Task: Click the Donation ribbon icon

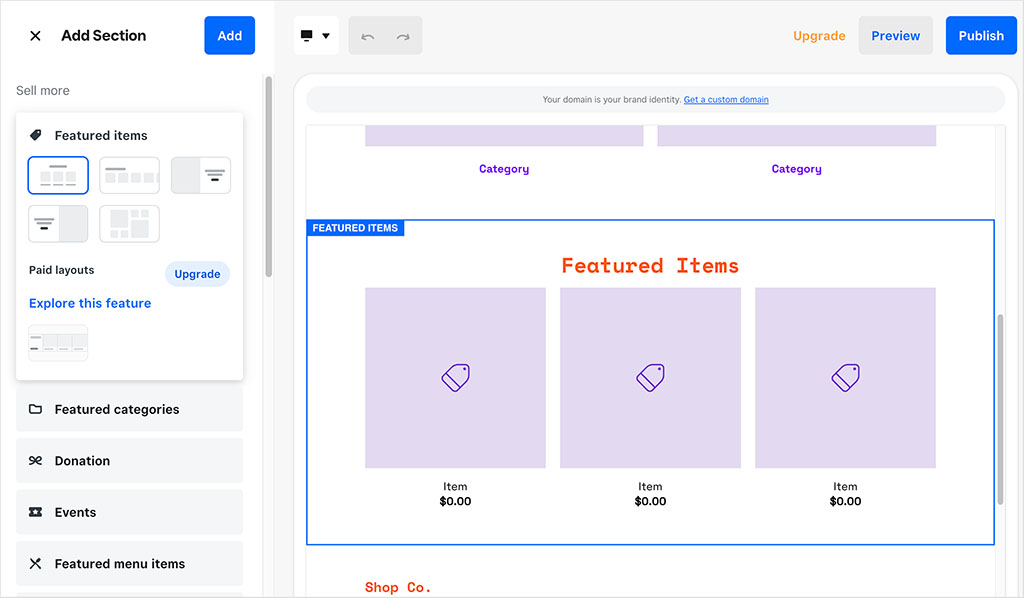Action: (x=35, y=461)
